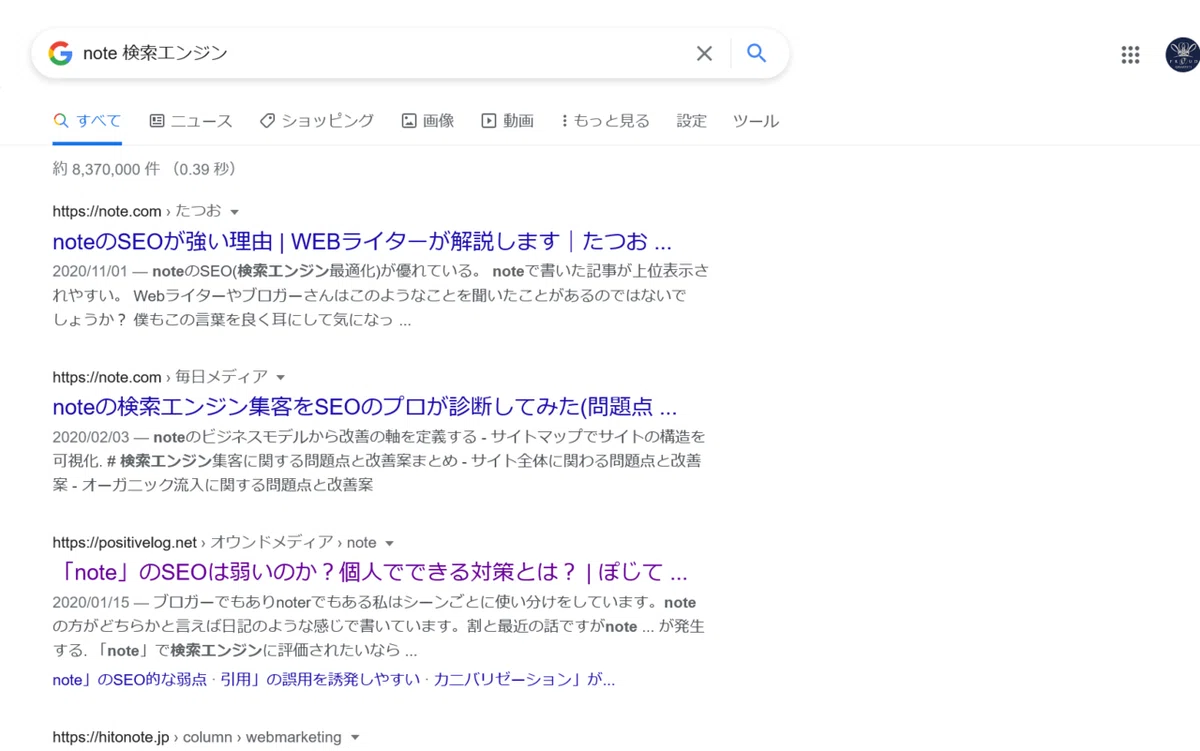The image size is (1200, 751).
Task: Click sitelink カニバリゼーション」が...
Action: click(x=524, y=679)
